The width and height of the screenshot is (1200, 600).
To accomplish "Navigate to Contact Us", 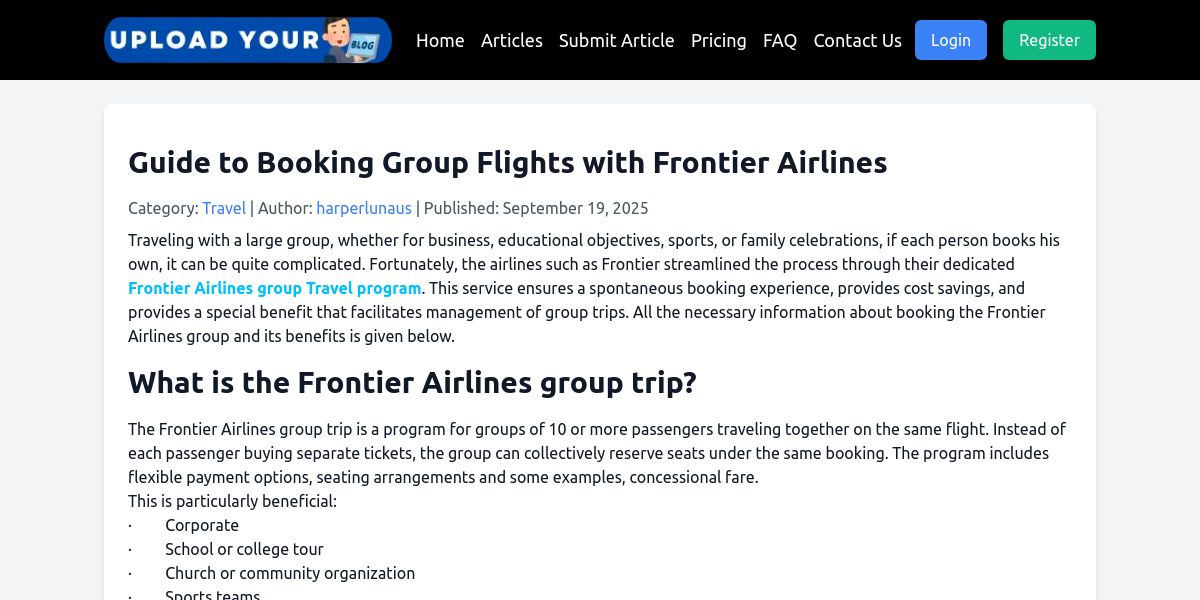I will click(x=857, y=40).
